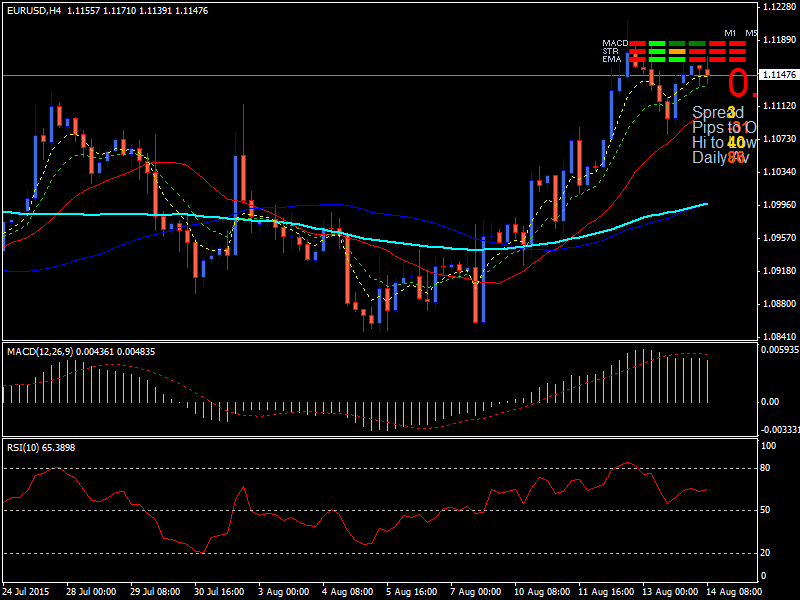Click the red EMA block under M1
The height and width of the screenshot is (600, 800).
(737, 59)
